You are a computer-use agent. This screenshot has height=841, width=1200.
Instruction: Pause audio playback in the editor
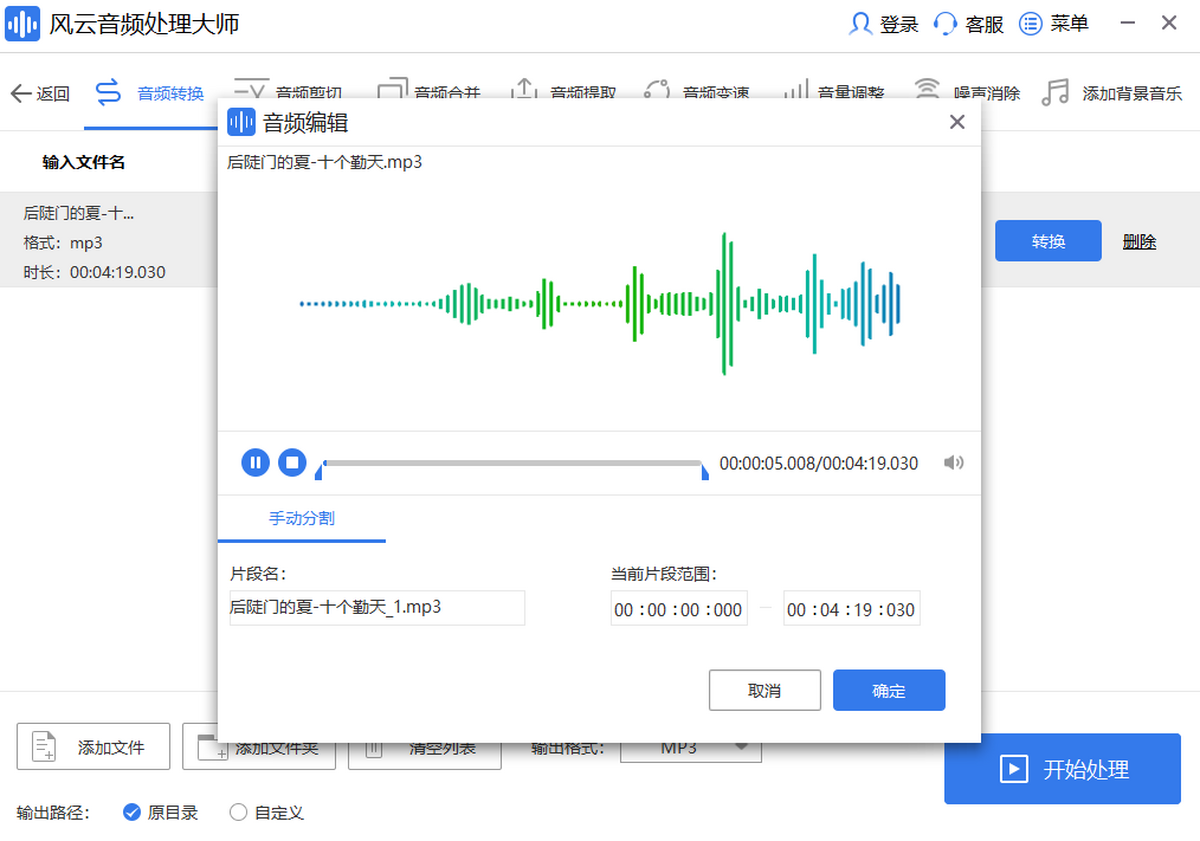pyautogui.click(x=255, y=463)
